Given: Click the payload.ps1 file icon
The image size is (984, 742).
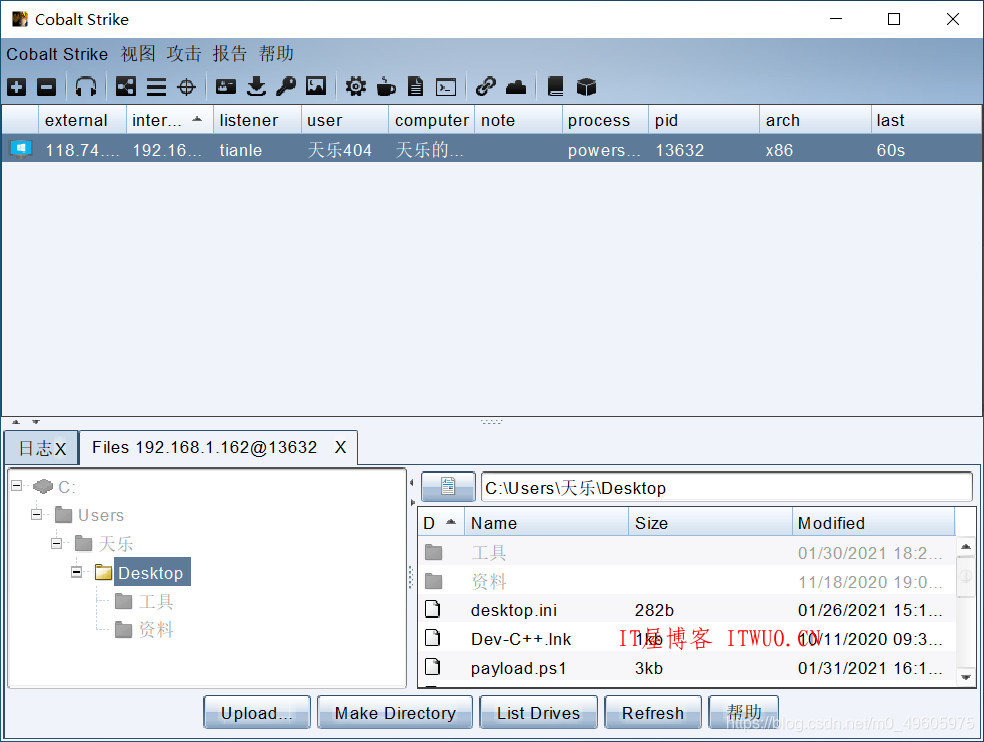Looking at the screenshot, I should [432, 667].
